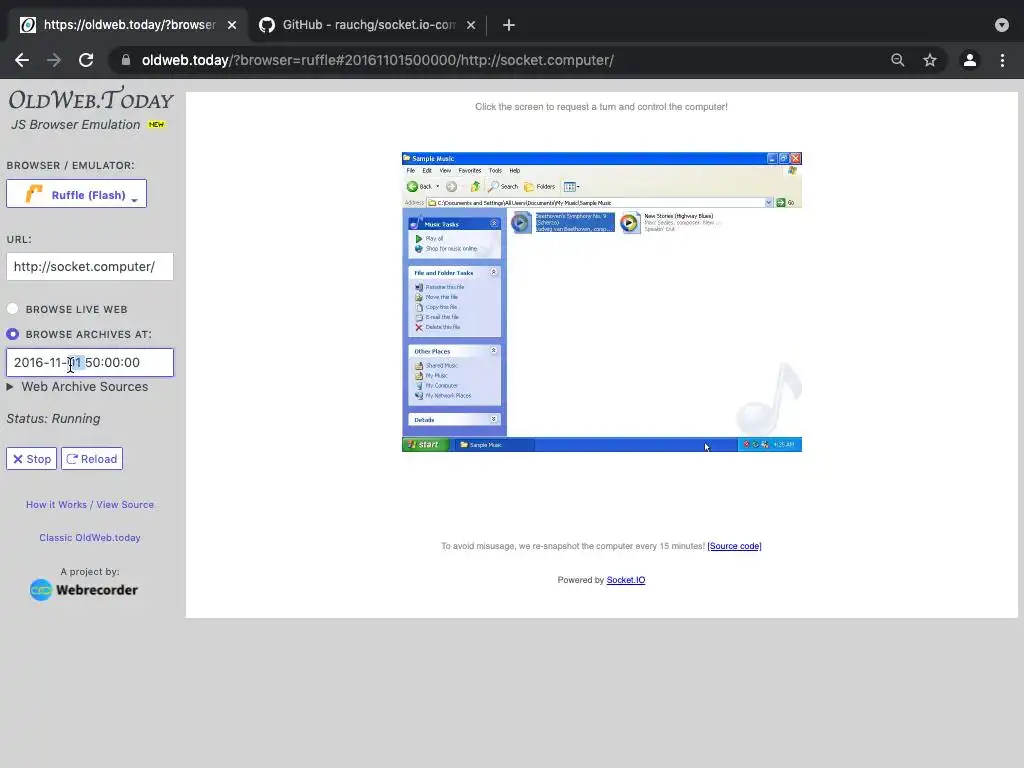Click Play all in Music Tasks
This screenshot has width=1024, height=768.
coord(429,238)
